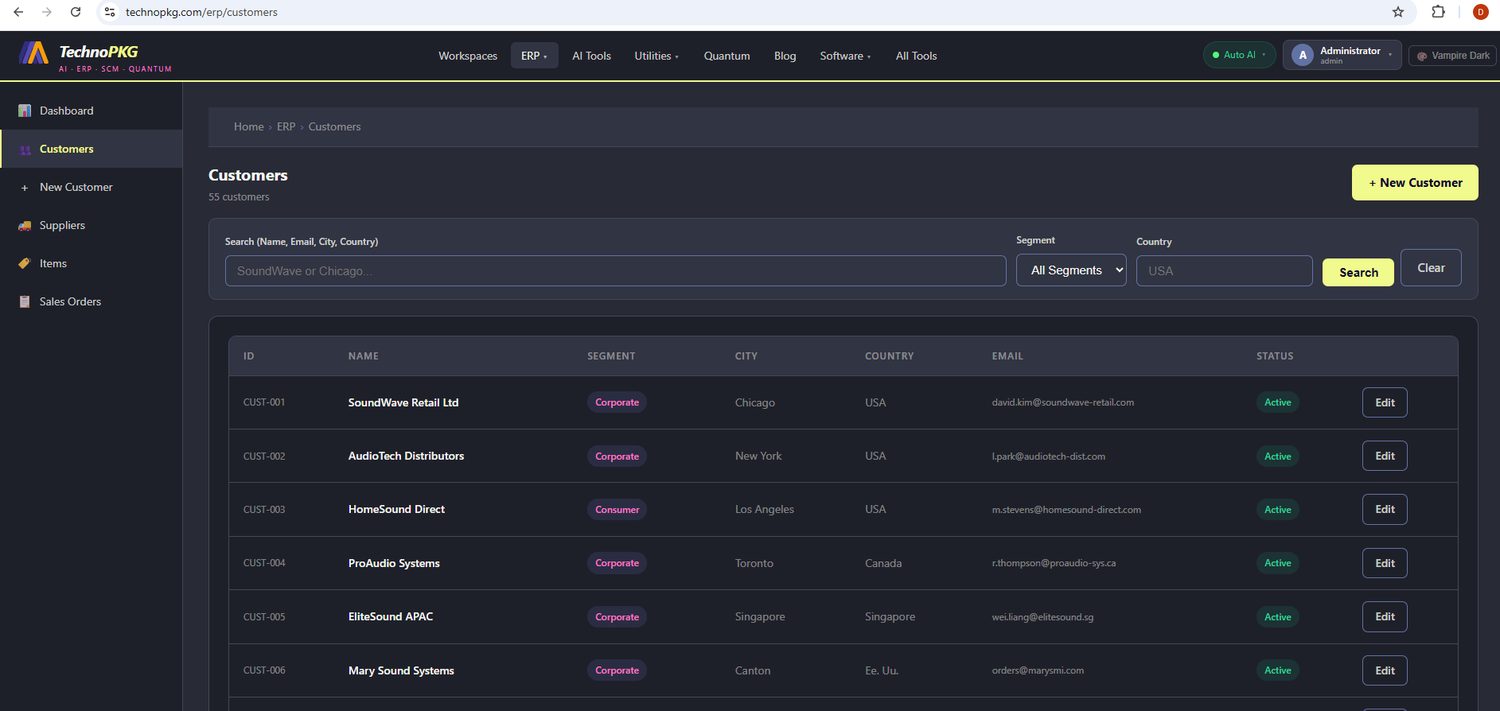This screenshot has width=1500, height=711.
Task: Open Blog in the top navigation
Action: tap(785, 56)
